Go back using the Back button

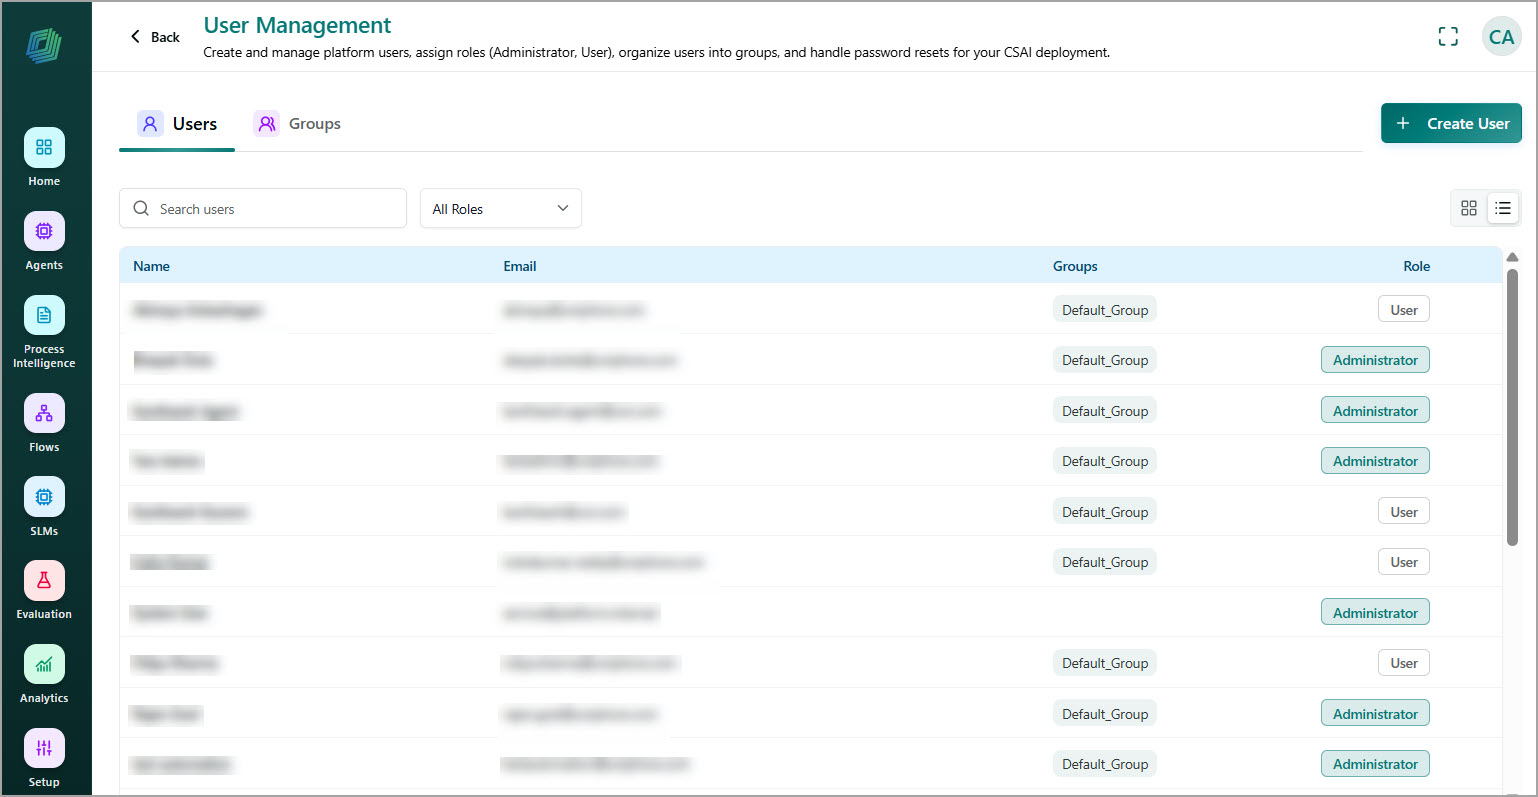(155, 37)
